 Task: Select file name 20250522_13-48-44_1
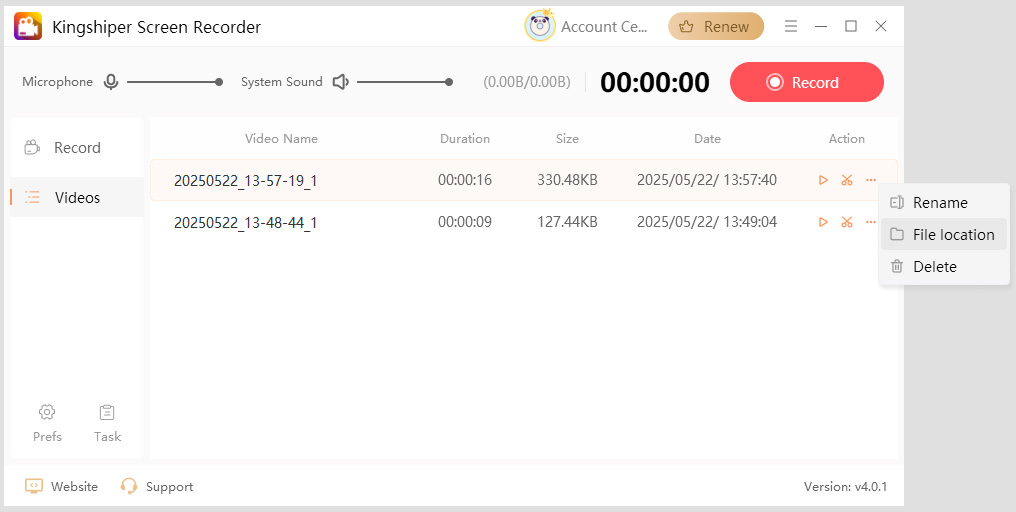pos(246,222)
